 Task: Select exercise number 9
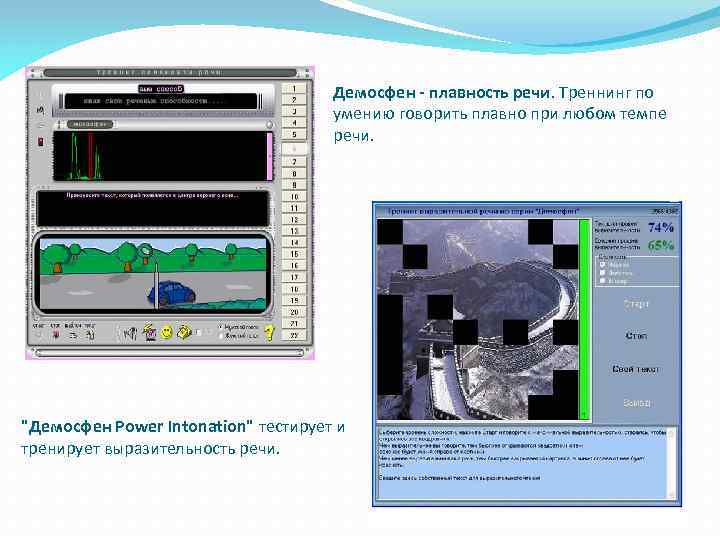(294, 185)
